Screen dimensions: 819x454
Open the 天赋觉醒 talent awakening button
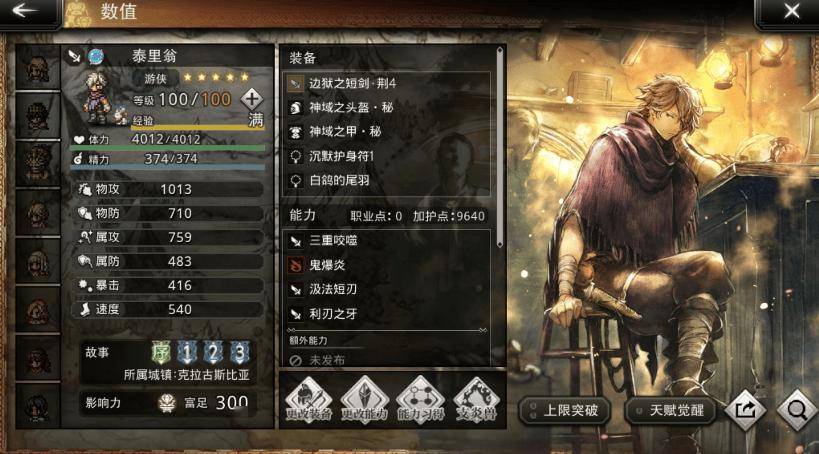[671, 411]
